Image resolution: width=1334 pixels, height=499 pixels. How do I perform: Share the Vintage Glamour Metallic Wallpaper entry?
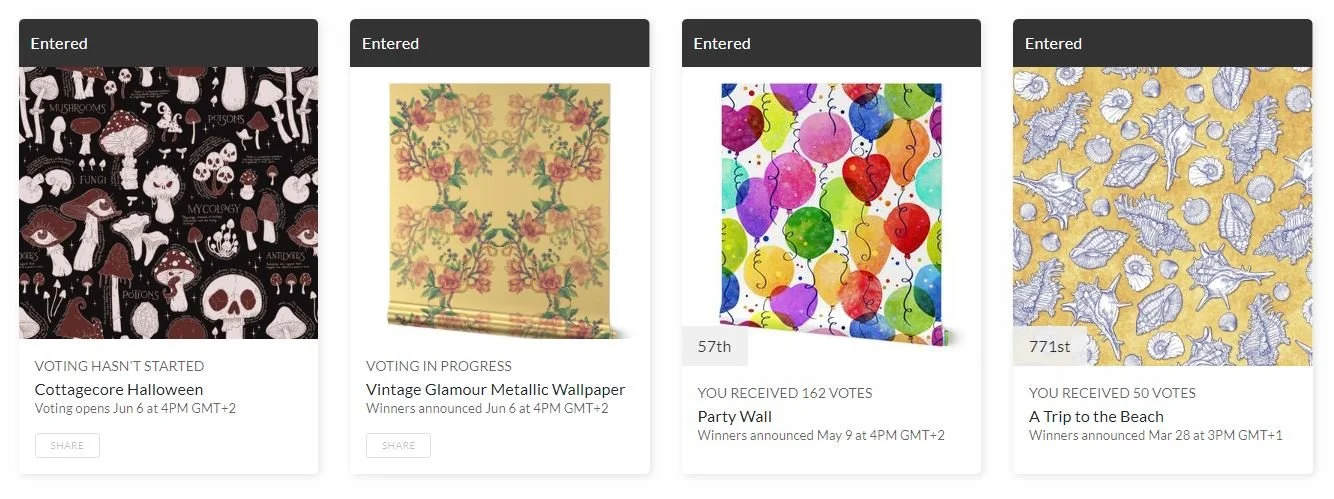point(398,445)
